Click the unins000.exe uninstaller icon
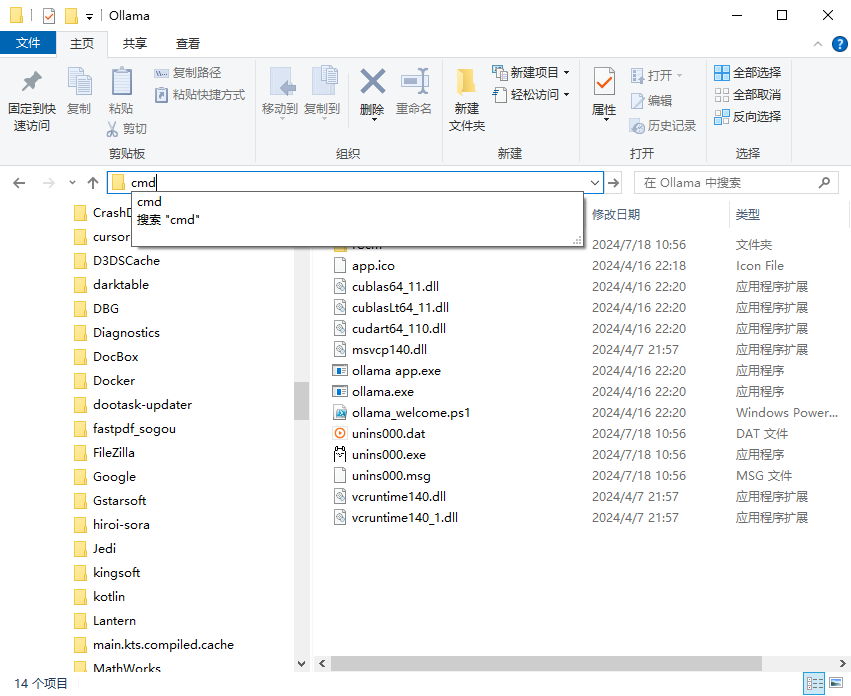This screenshot has height=696, width=851. click(340, 454)
